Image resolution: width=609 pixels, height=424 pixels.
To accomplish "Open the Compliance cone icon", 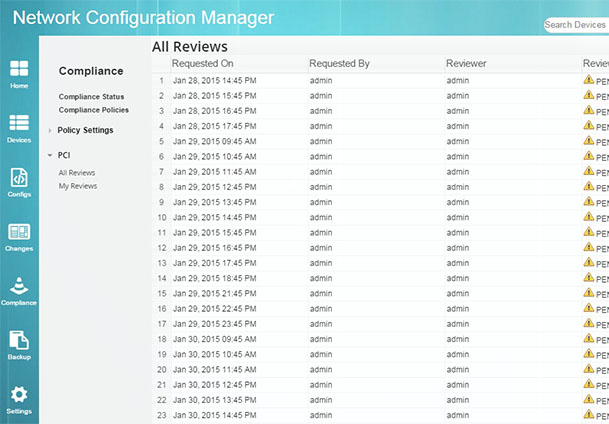I will click(19, 287).
